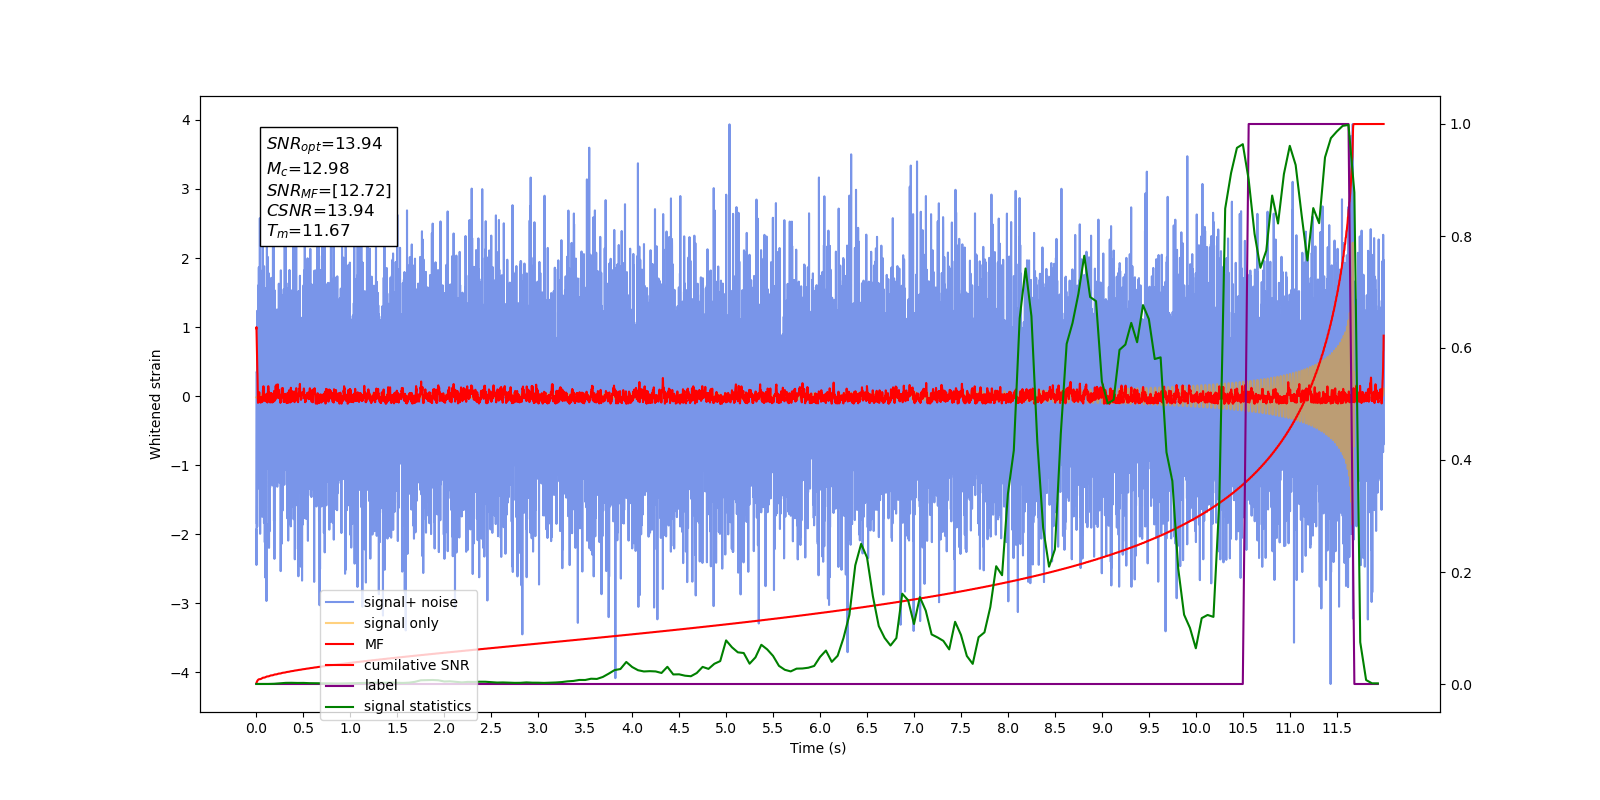Click the x-axis tick label 5.5
The image size is (1600, 800).
point(773,728)
